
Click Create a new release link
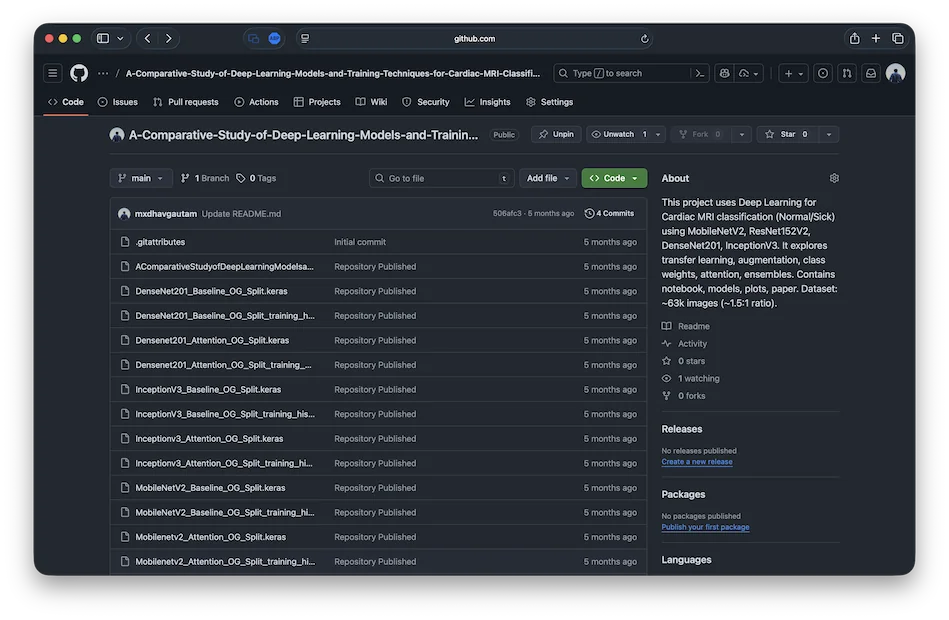[x=697, y=462]
